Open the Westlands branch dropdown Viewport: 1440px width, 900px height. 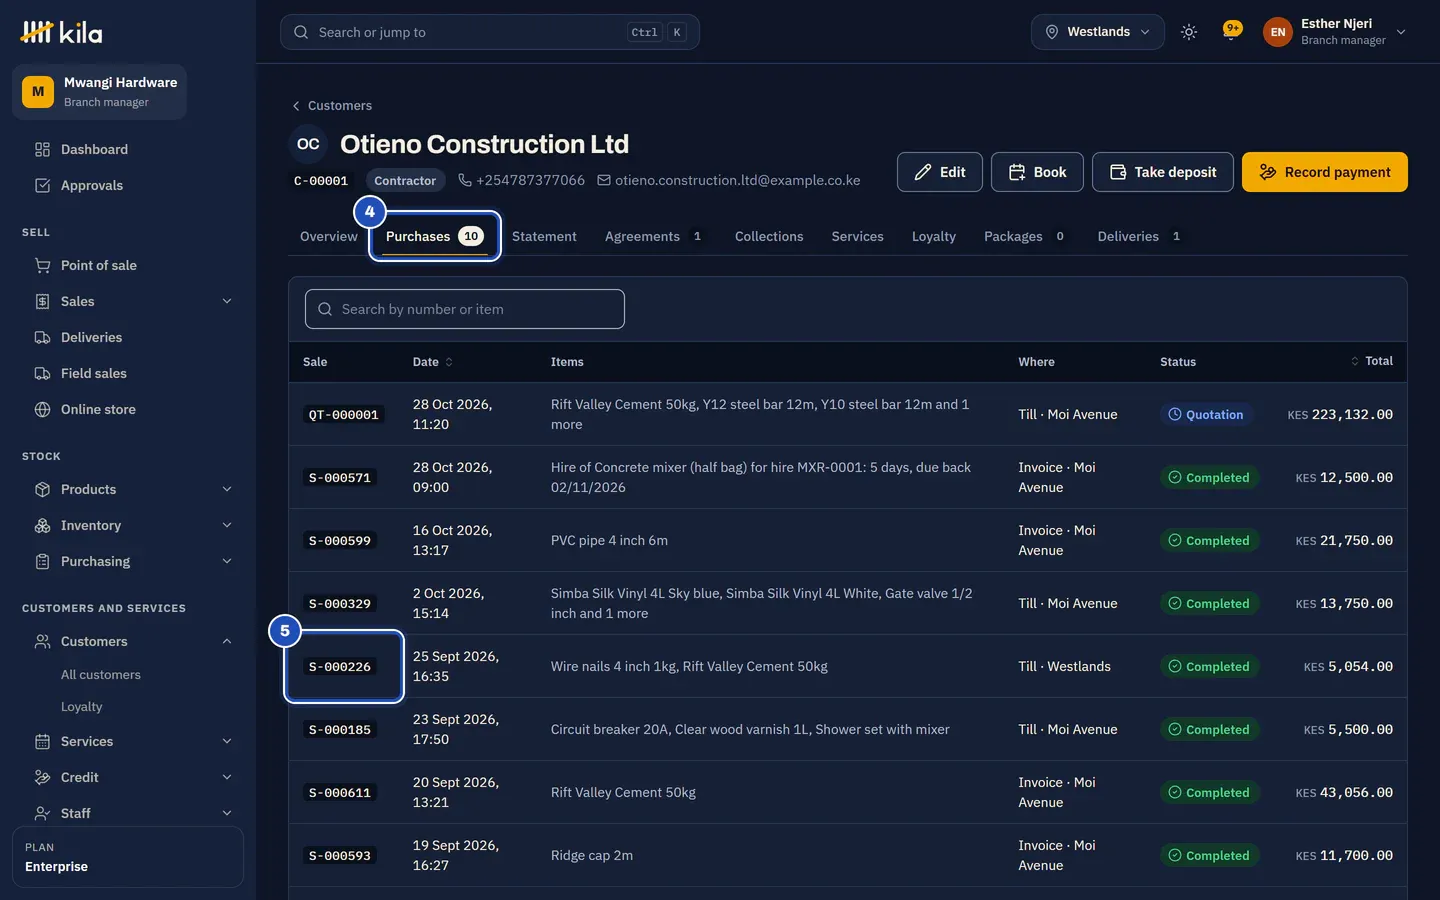tap(1098, 32)
